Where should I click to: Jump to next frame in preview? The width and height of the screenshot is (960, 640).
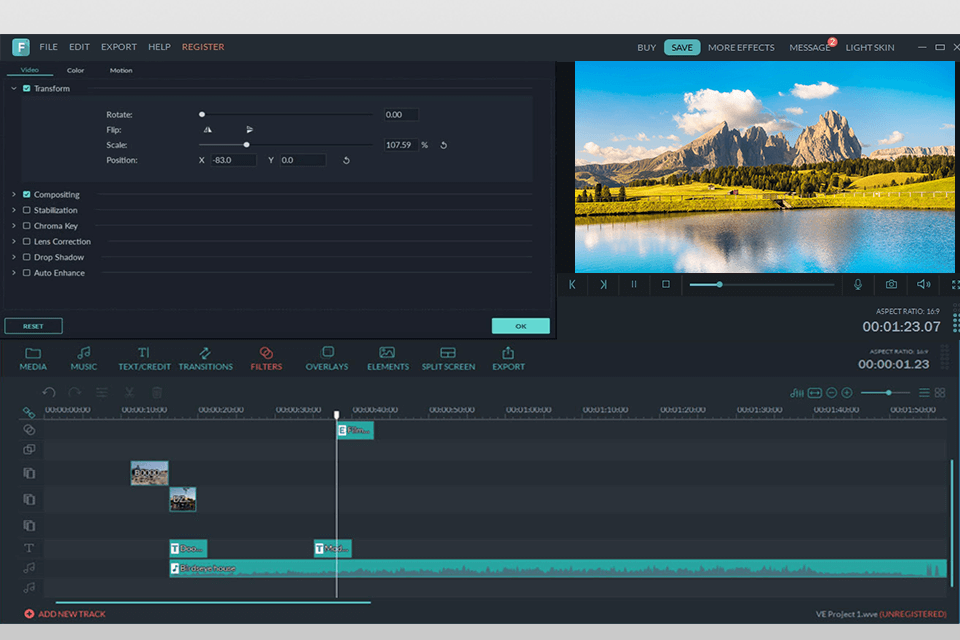pyautogui.click(x=603, y=284)
